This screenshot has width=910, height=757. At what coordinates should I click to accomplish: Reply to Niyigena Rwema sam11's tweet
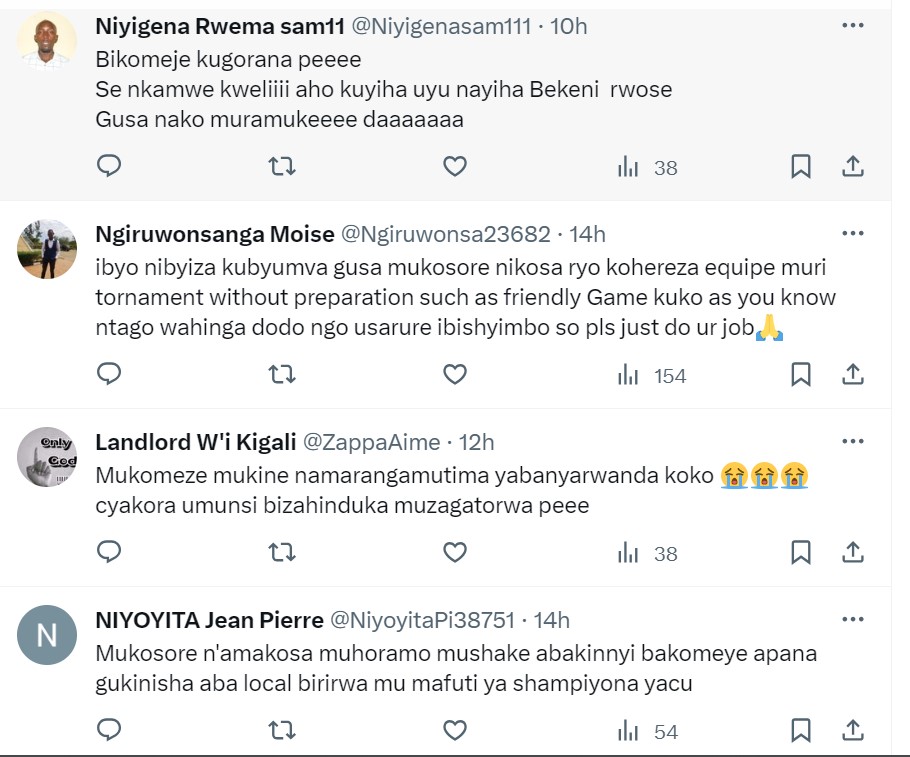point(109,167)
